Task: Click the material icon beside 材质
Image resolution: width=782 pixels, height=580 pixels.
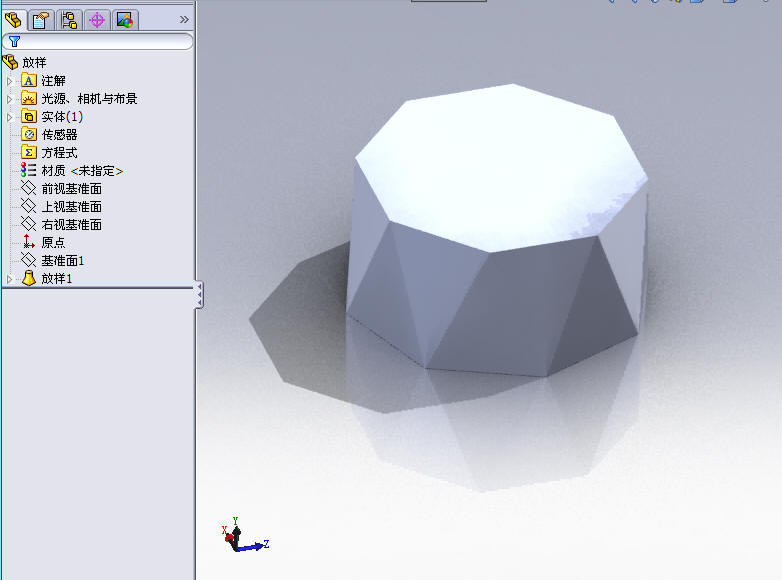Action: pyautogui.click(x=28, y=171)
